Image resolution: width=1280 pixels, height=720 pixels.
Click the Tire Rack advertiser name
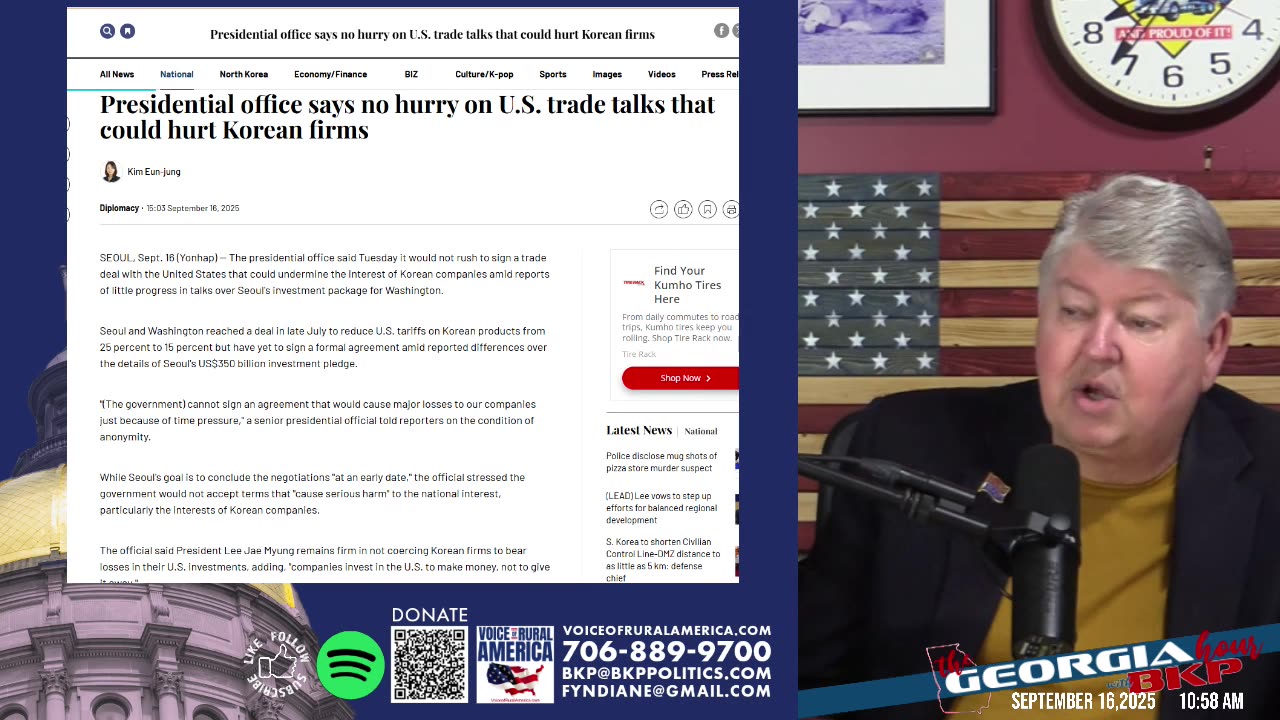639,354
